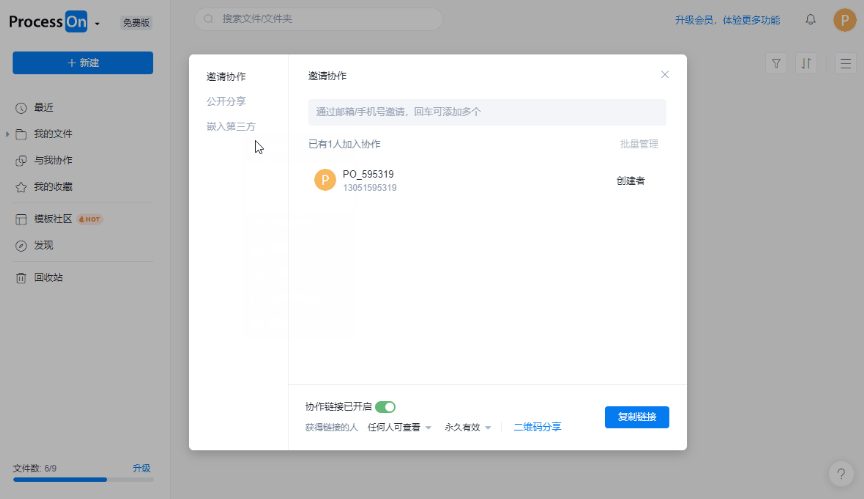The width and height of the screenshot is (864, 499).
Task: Open the user avatar menu
Action: pos(844,20)
